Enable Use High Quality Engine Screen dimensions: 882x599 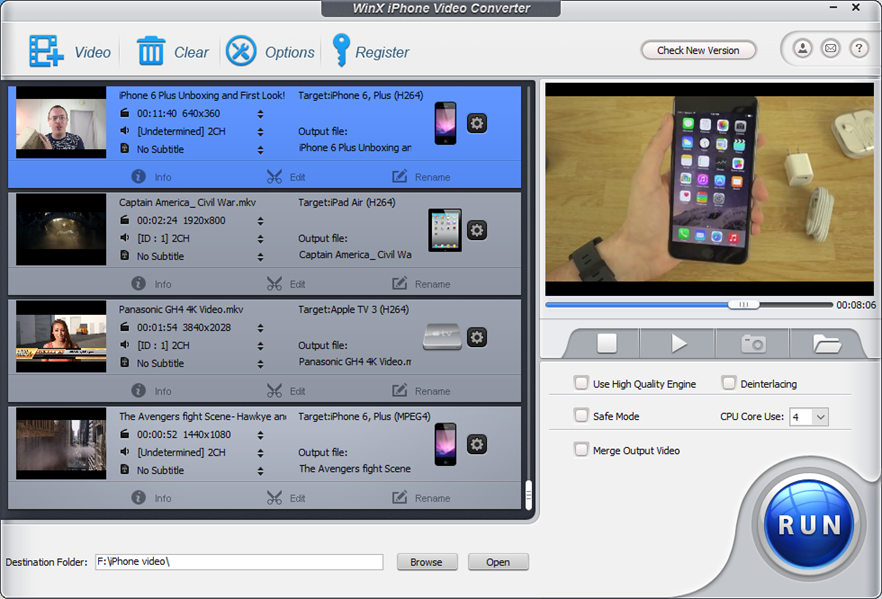[581, 383]
